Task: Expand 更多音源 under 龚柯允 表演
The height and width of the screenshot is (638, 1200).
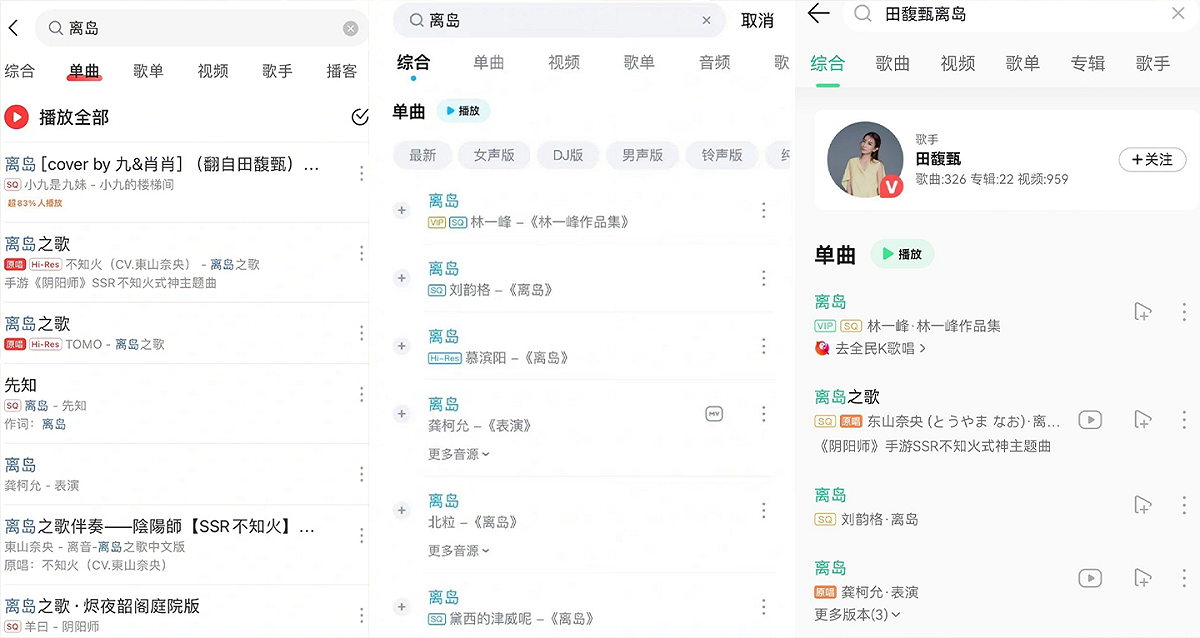Action: tap(459, 454)
